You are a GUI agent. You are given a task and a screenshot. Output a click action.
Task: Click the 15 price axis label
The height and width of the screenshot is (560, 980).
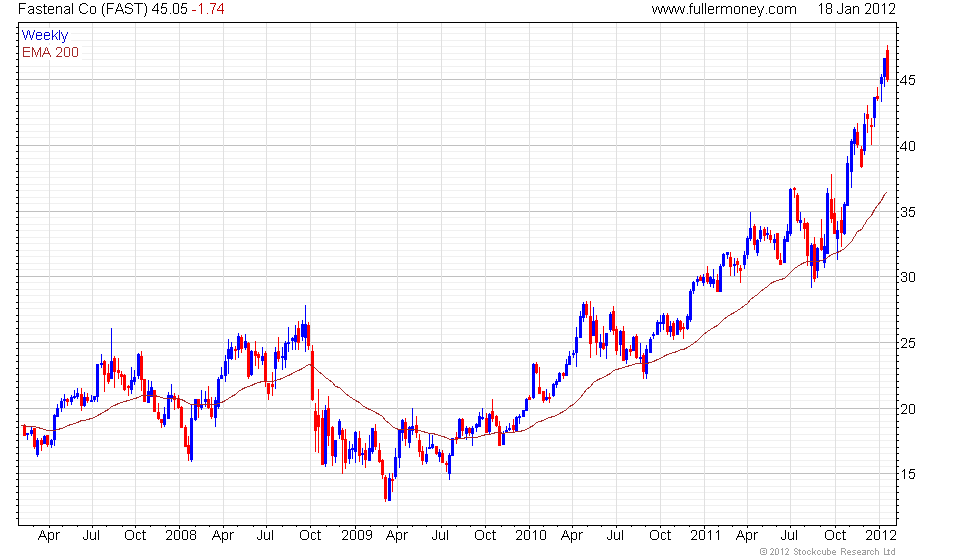[908, 474]
